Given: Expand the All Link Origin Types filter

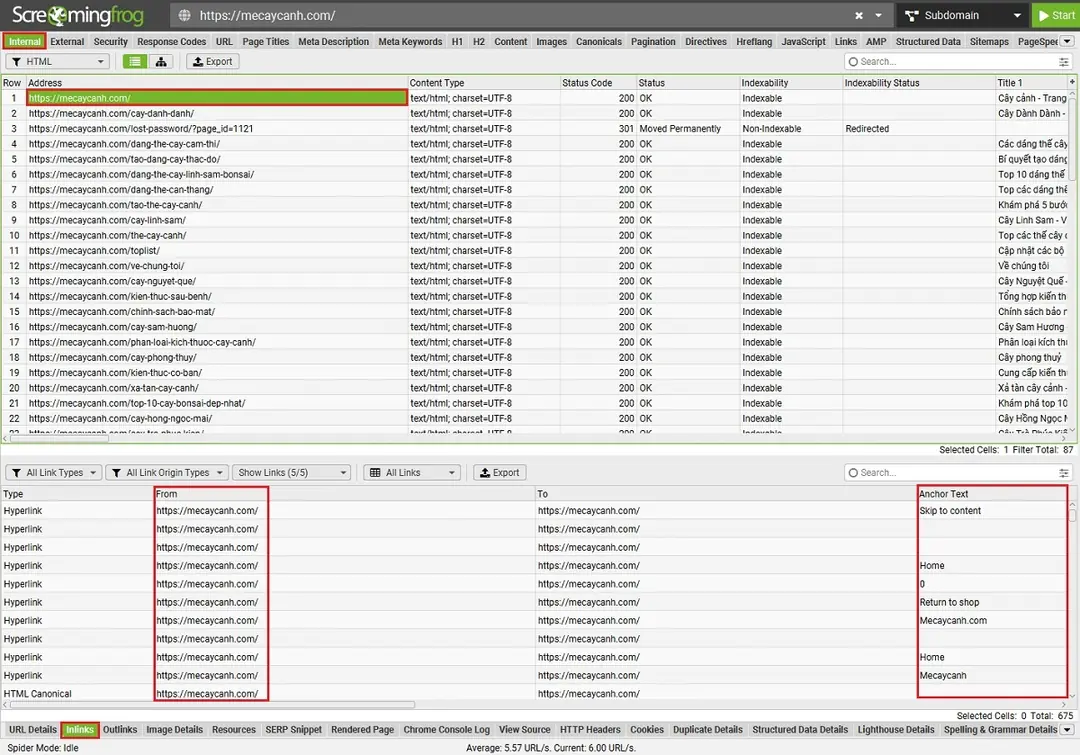Looking at the screenshot, I should click(166, 473).
